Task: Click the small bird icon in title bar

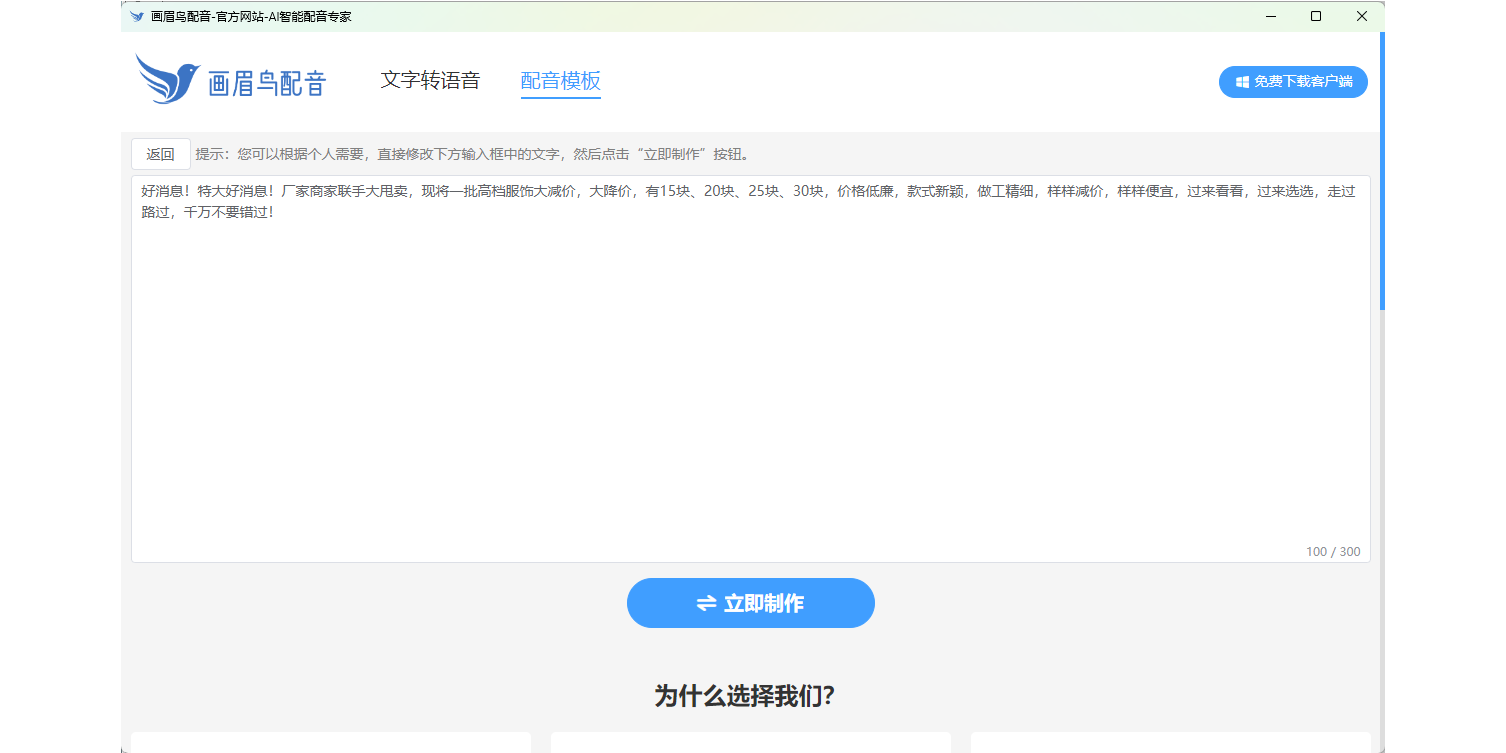Action: pyautogui.click(x=137, y=17)
